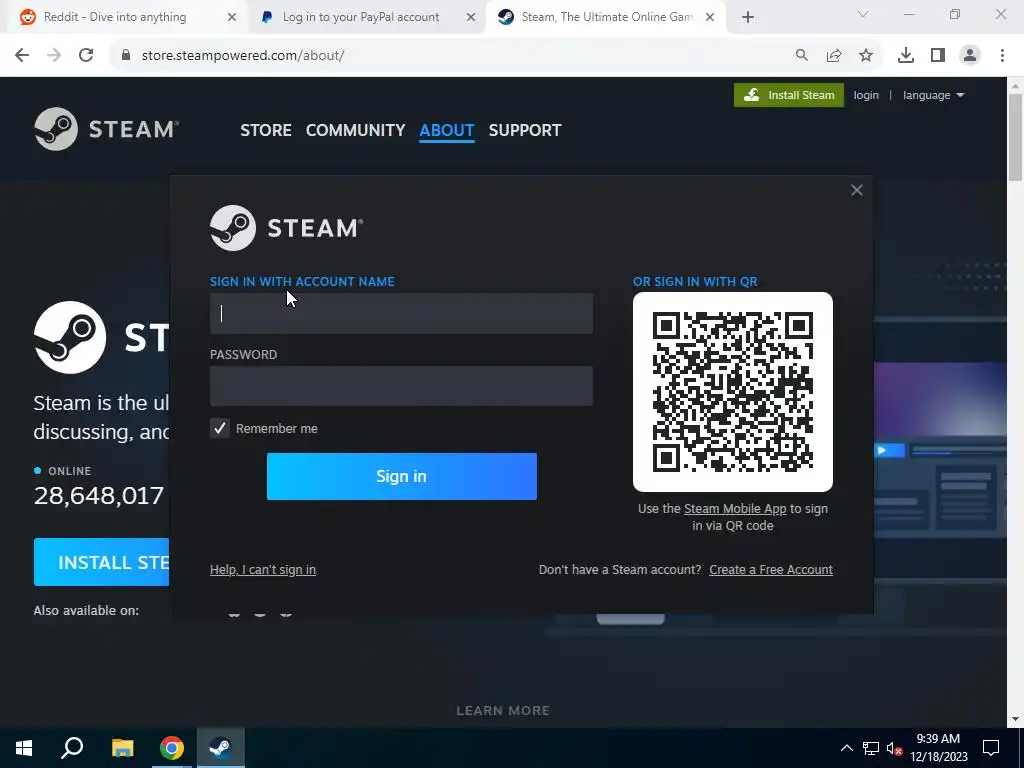1024x768 pixels.
Task: Click the password input field
Action: click(401, 386)
